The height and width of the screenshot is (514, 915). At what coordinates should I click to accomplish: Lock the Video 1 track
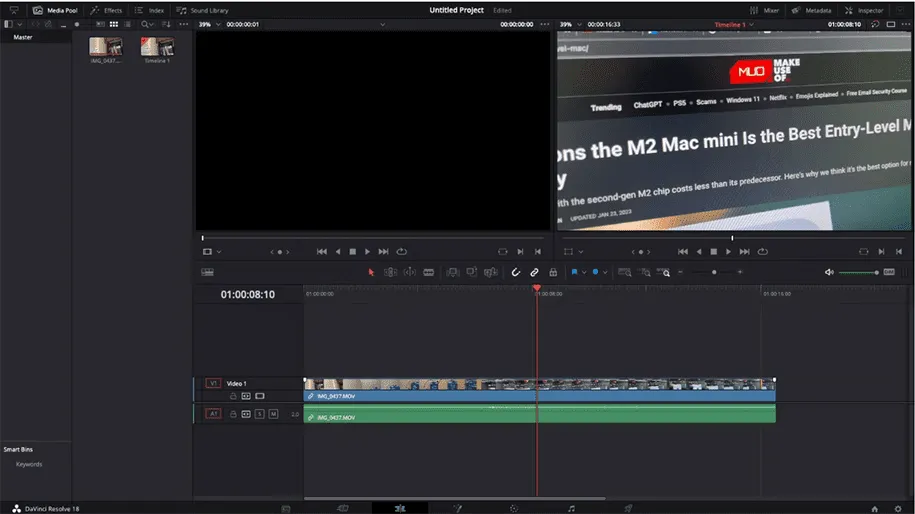pyautogui.click(x=233, y=396)
